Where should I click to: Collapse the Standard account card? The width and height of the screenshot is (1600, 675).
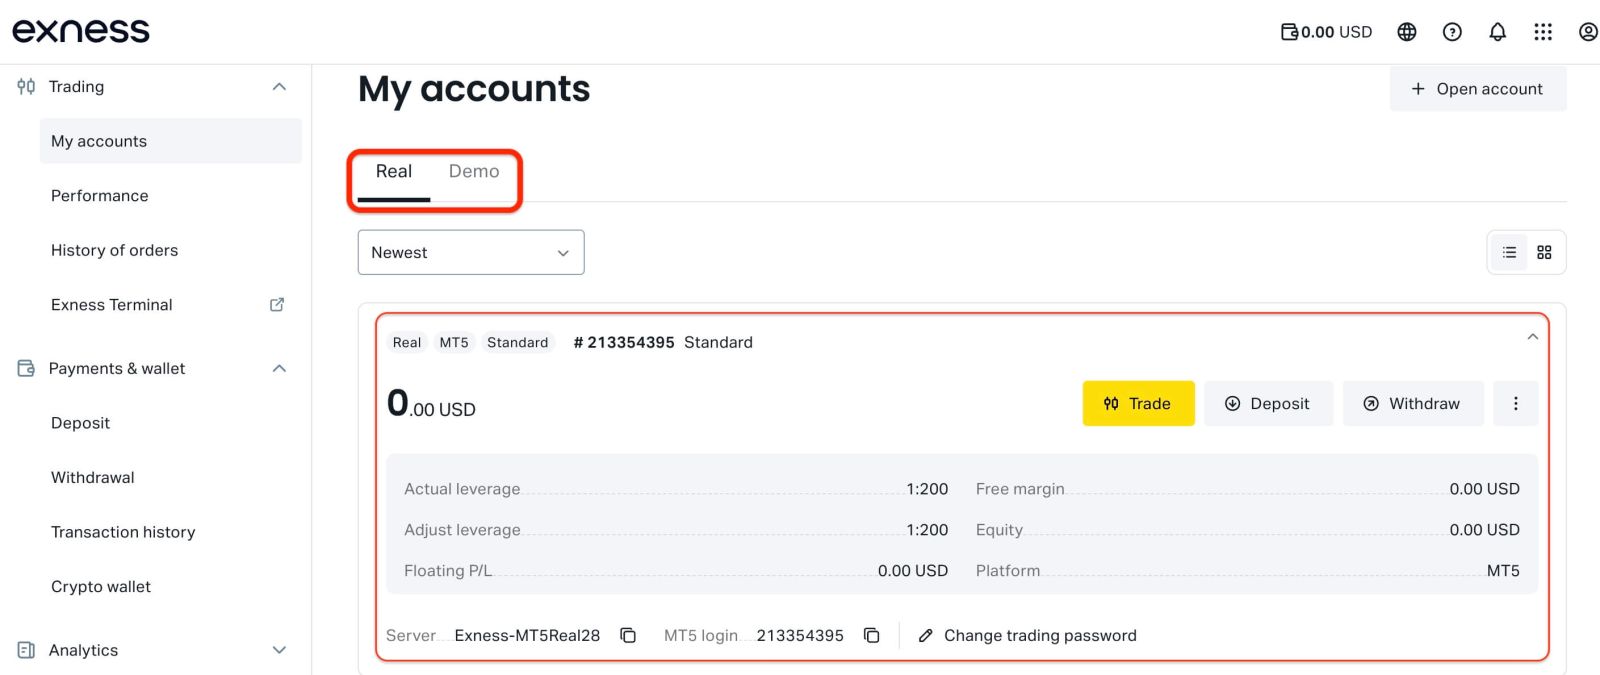[x=1532, y=337]
